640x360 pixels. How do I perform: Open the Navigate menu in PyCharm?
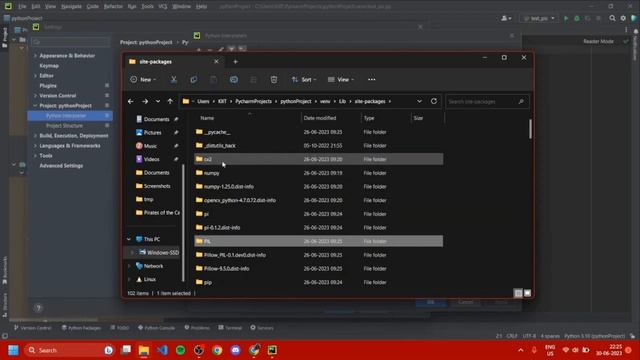(x=71, y=7)
